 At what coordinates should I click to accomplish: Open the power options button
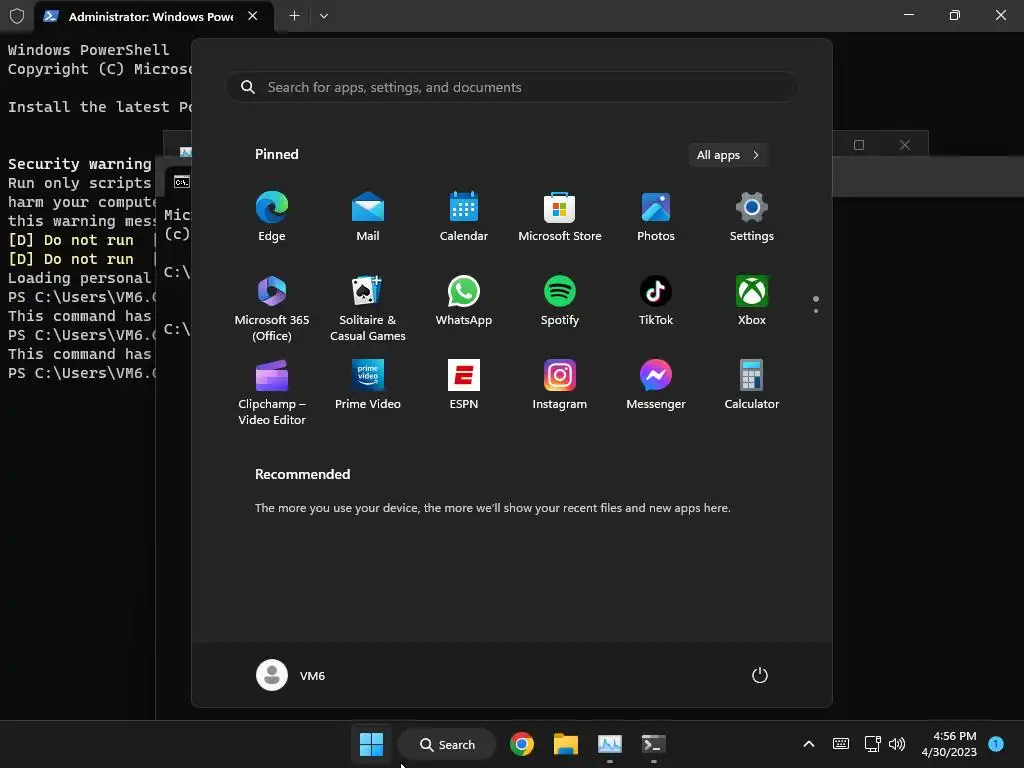point(760,675)
